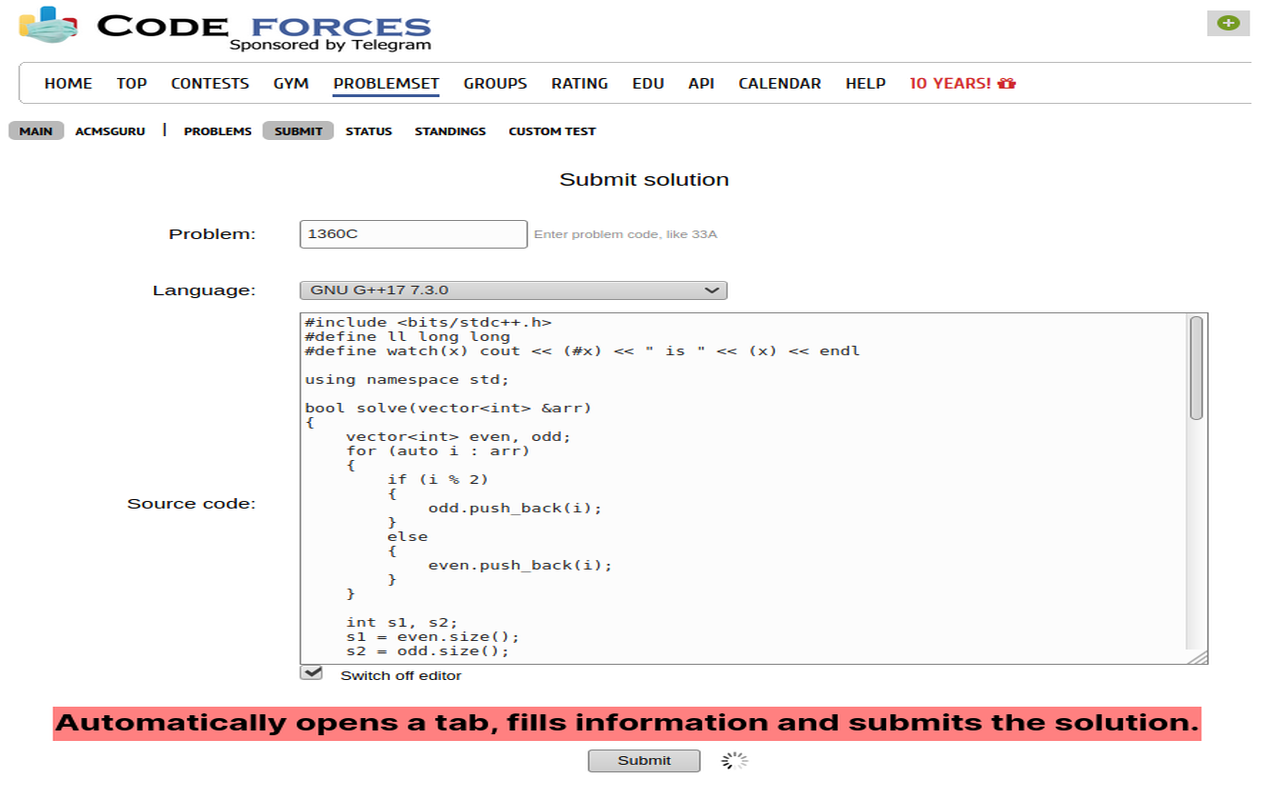Click inside the Problem code input field
Viewport: 1280px width, 800px height.
(413, 233)
